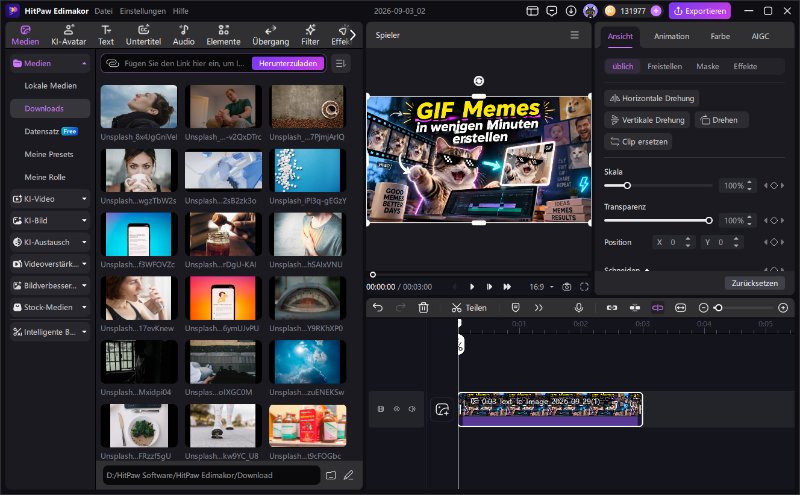Open the Text tool tab

(x=106, y=35)
